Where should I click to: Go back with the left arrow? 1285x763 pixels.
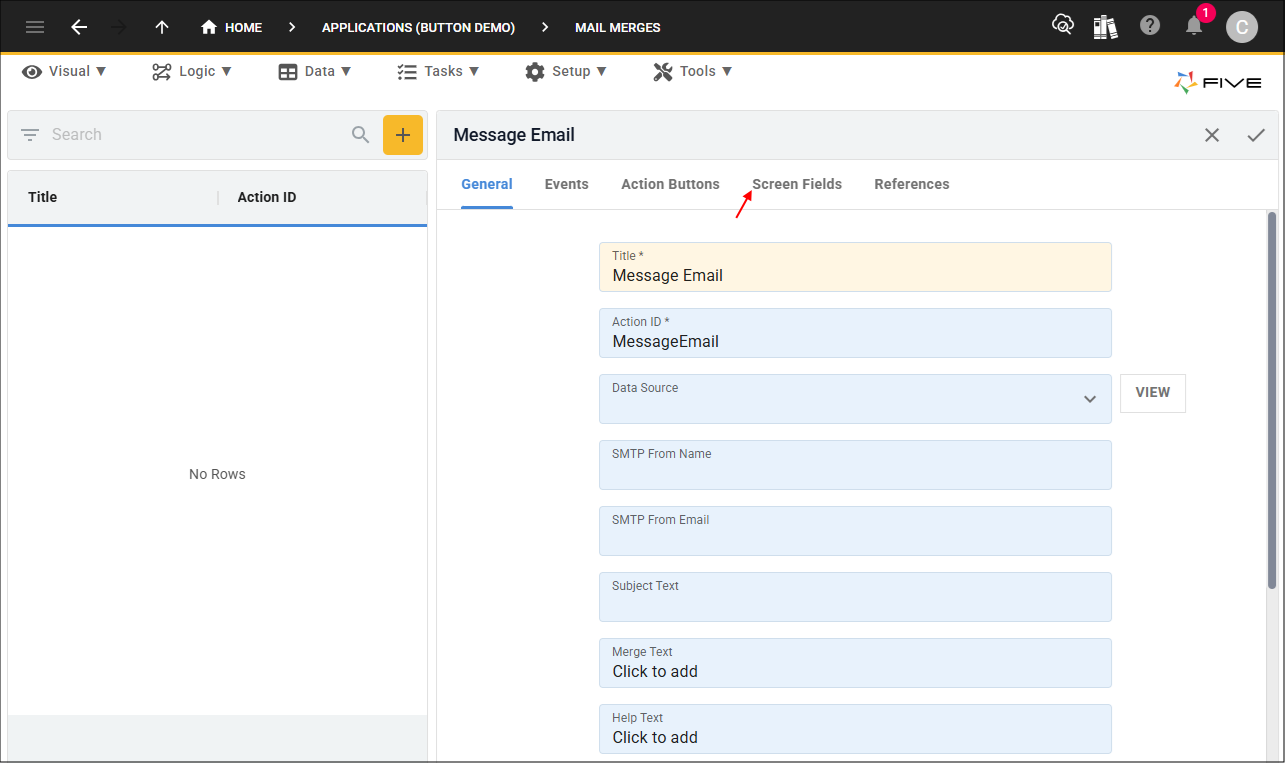coord(79,27)
